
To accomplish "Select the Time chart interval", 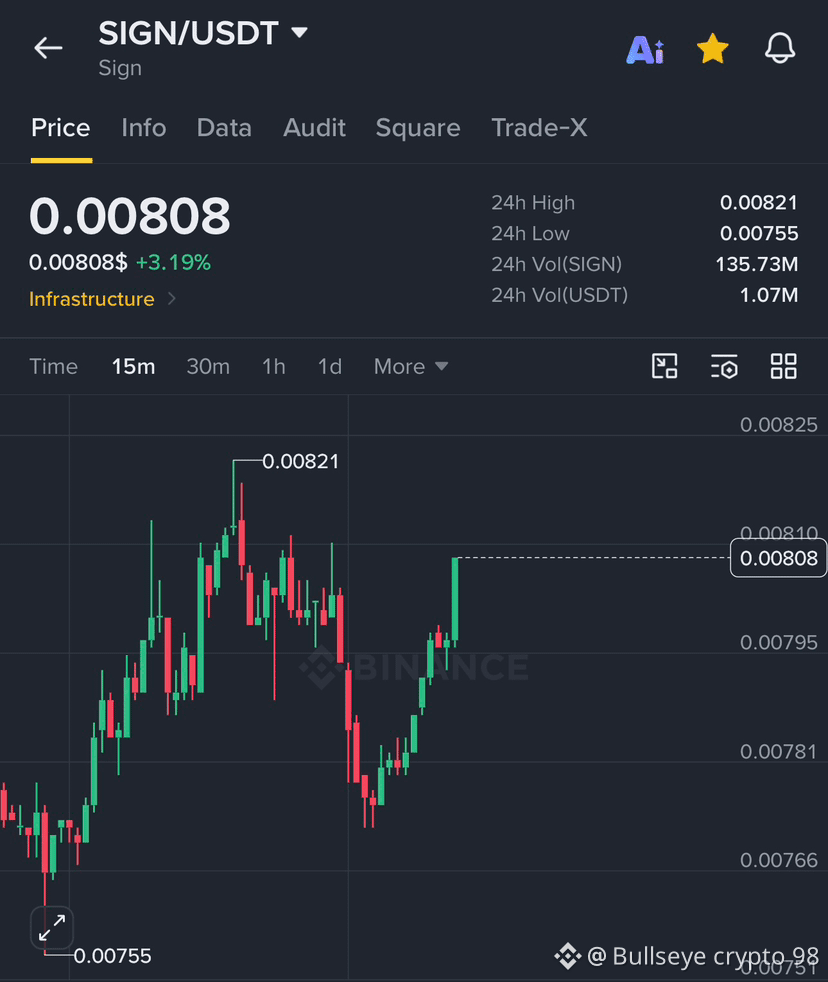I will 53,366.
